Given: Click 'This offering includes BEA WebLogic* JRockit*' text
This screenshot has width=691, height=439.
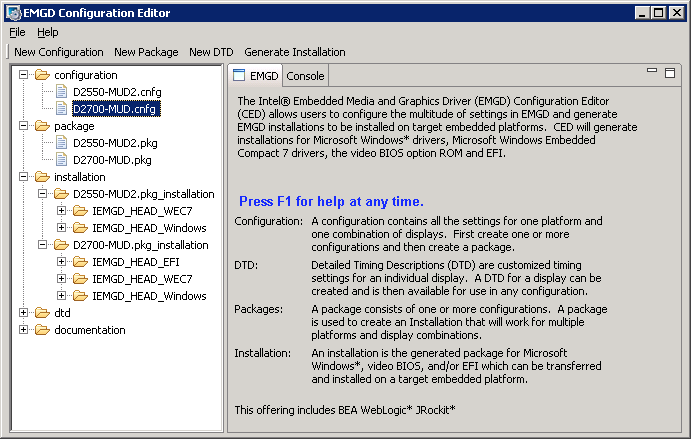Looking at the screenshot, I should [x=345, y=410].
